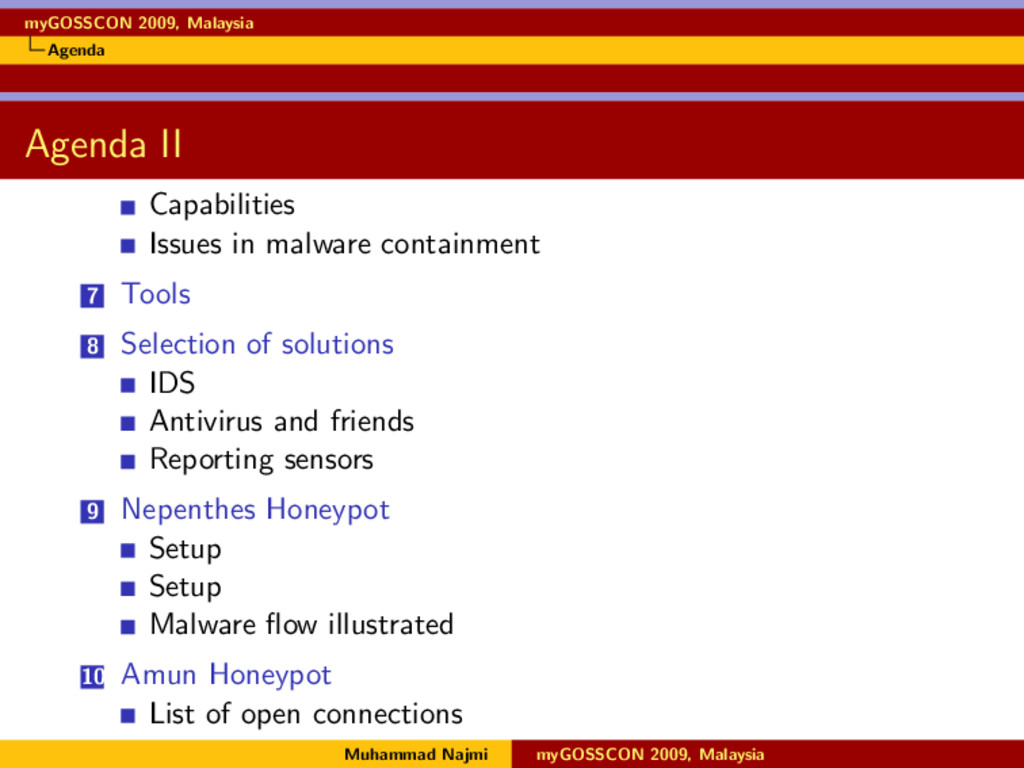
Task: Click the square bullet beside Reporting sensors
Action: click(x=128, y=462)
